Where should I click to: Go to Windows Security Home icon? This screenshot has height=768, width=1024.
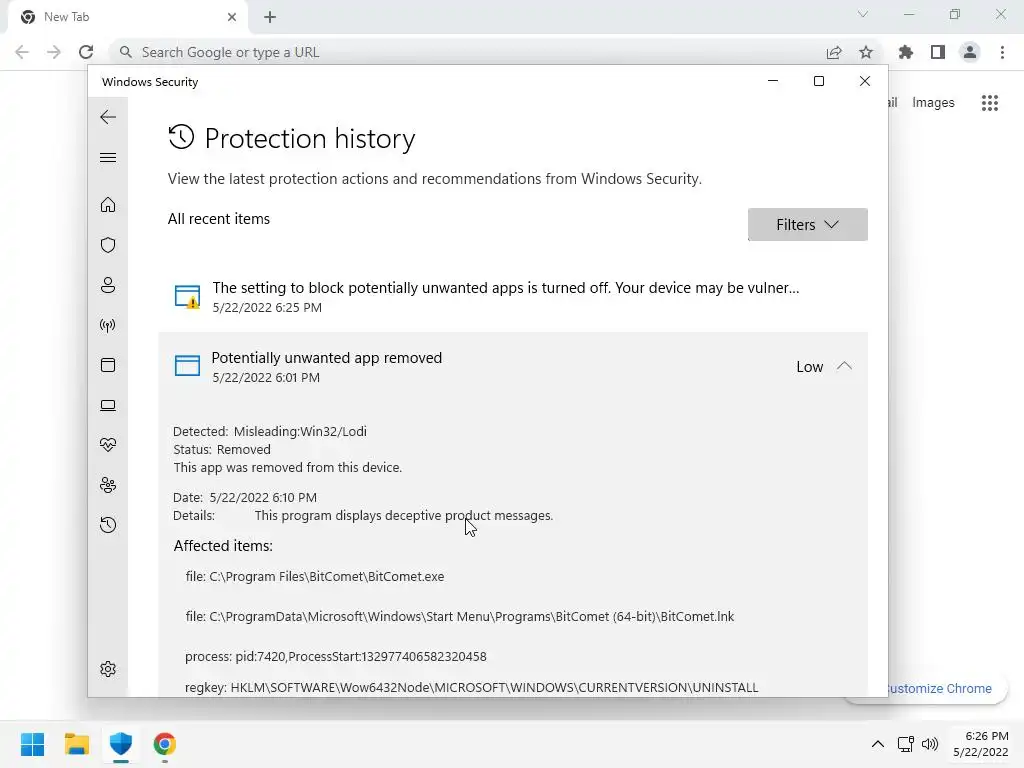click(108, 205)
